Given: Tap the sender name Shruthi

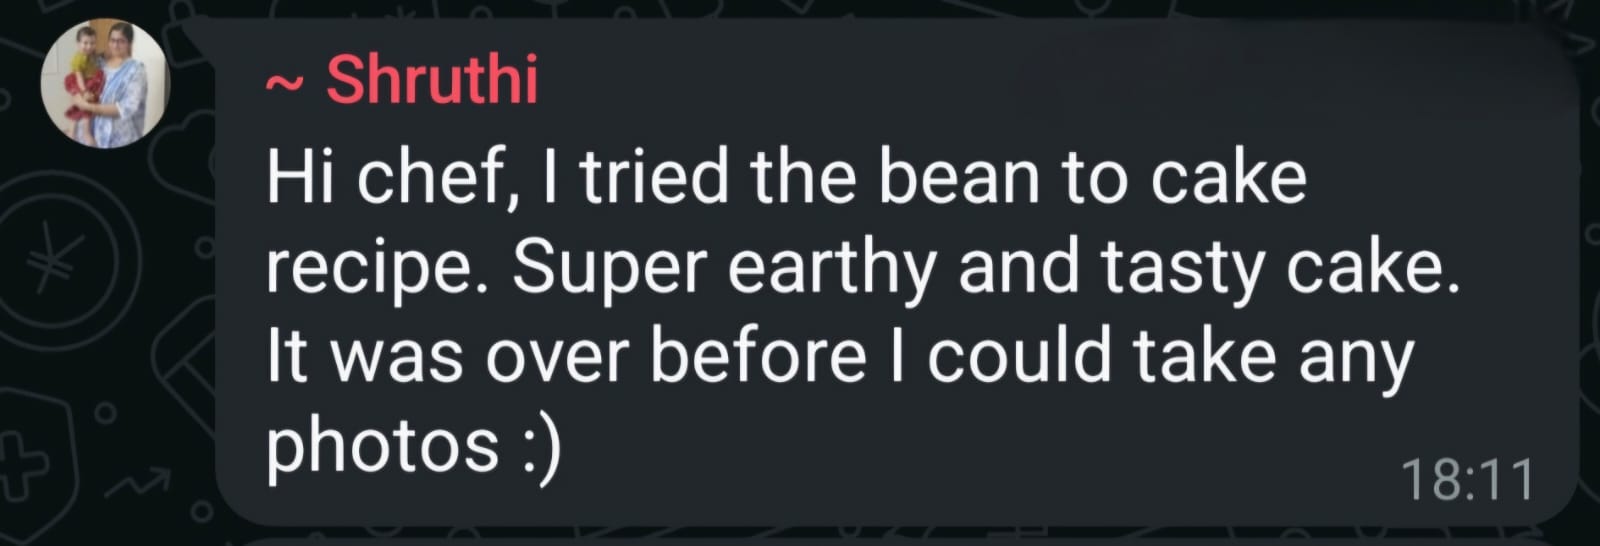Looking at the screenshot, I should (432, 80).
